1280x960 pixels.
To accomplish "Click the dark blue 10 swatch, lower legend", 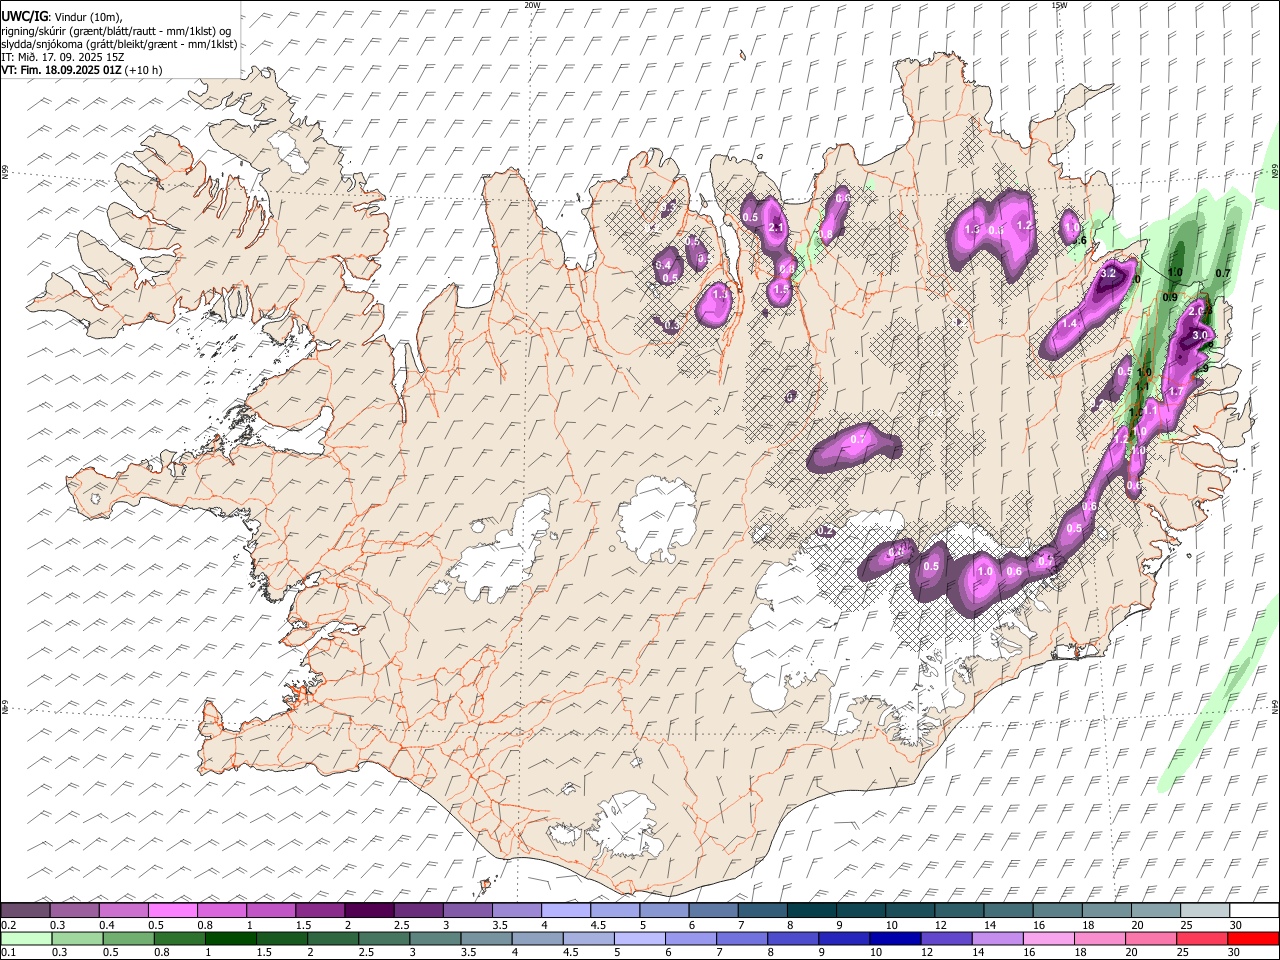I will [x=895, y=938].
